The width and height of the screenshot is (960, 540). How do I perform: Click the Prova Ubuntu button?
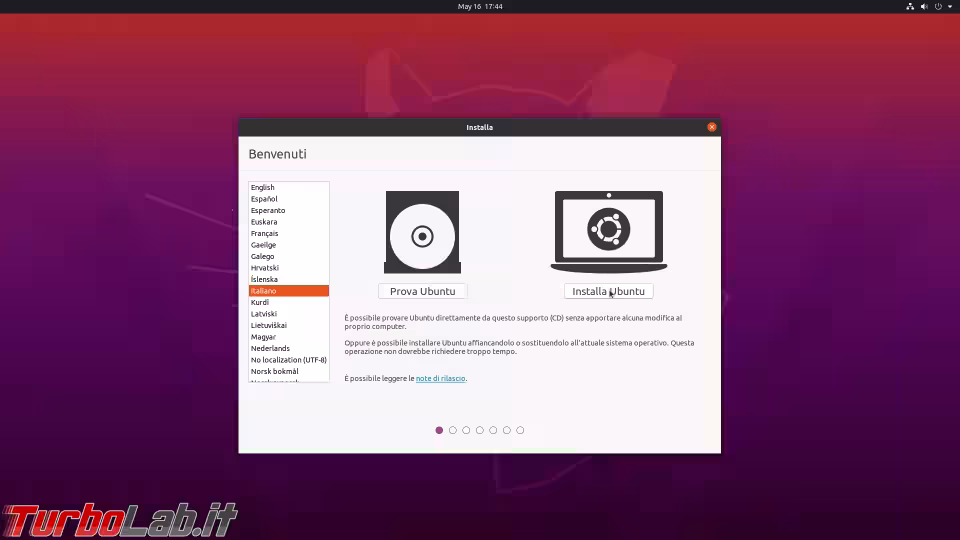[x=422, y=291]
